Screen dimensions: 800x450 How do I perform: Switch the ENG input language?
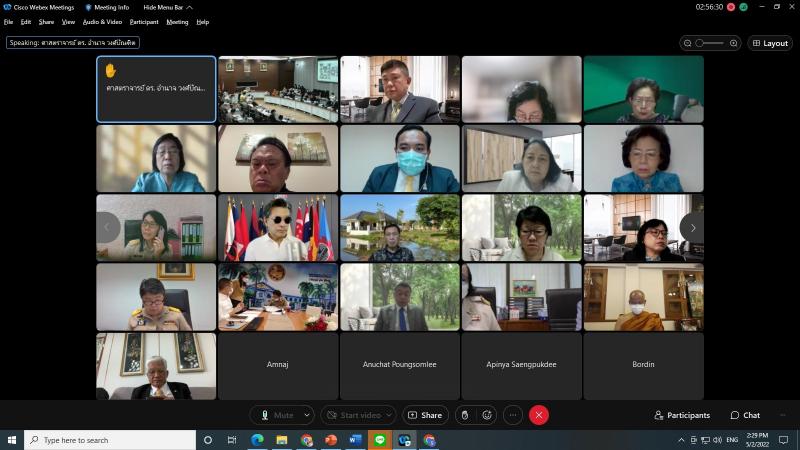tap(732, 440)
